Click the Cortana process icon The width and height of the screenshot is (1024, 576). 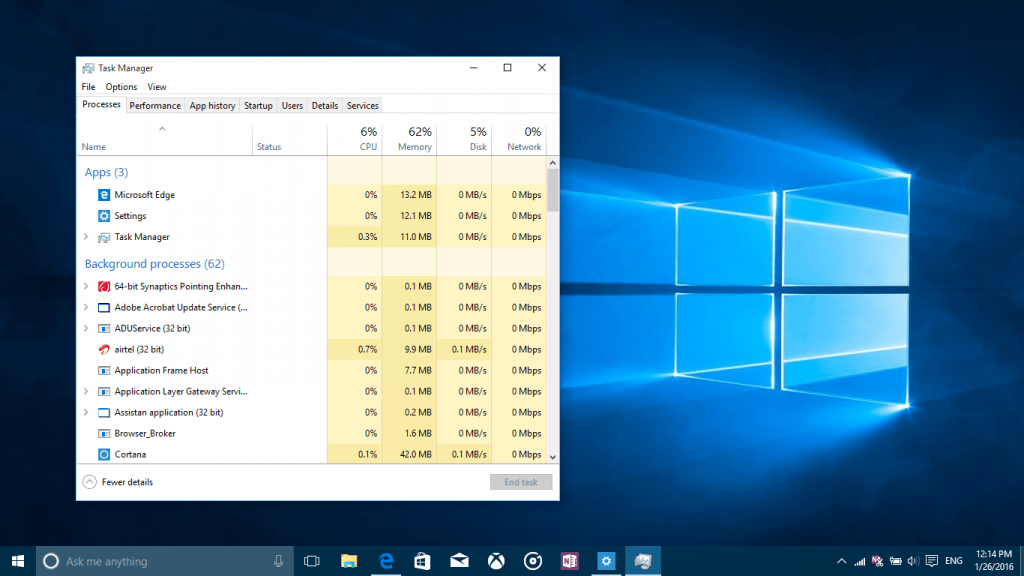(104, 455)
